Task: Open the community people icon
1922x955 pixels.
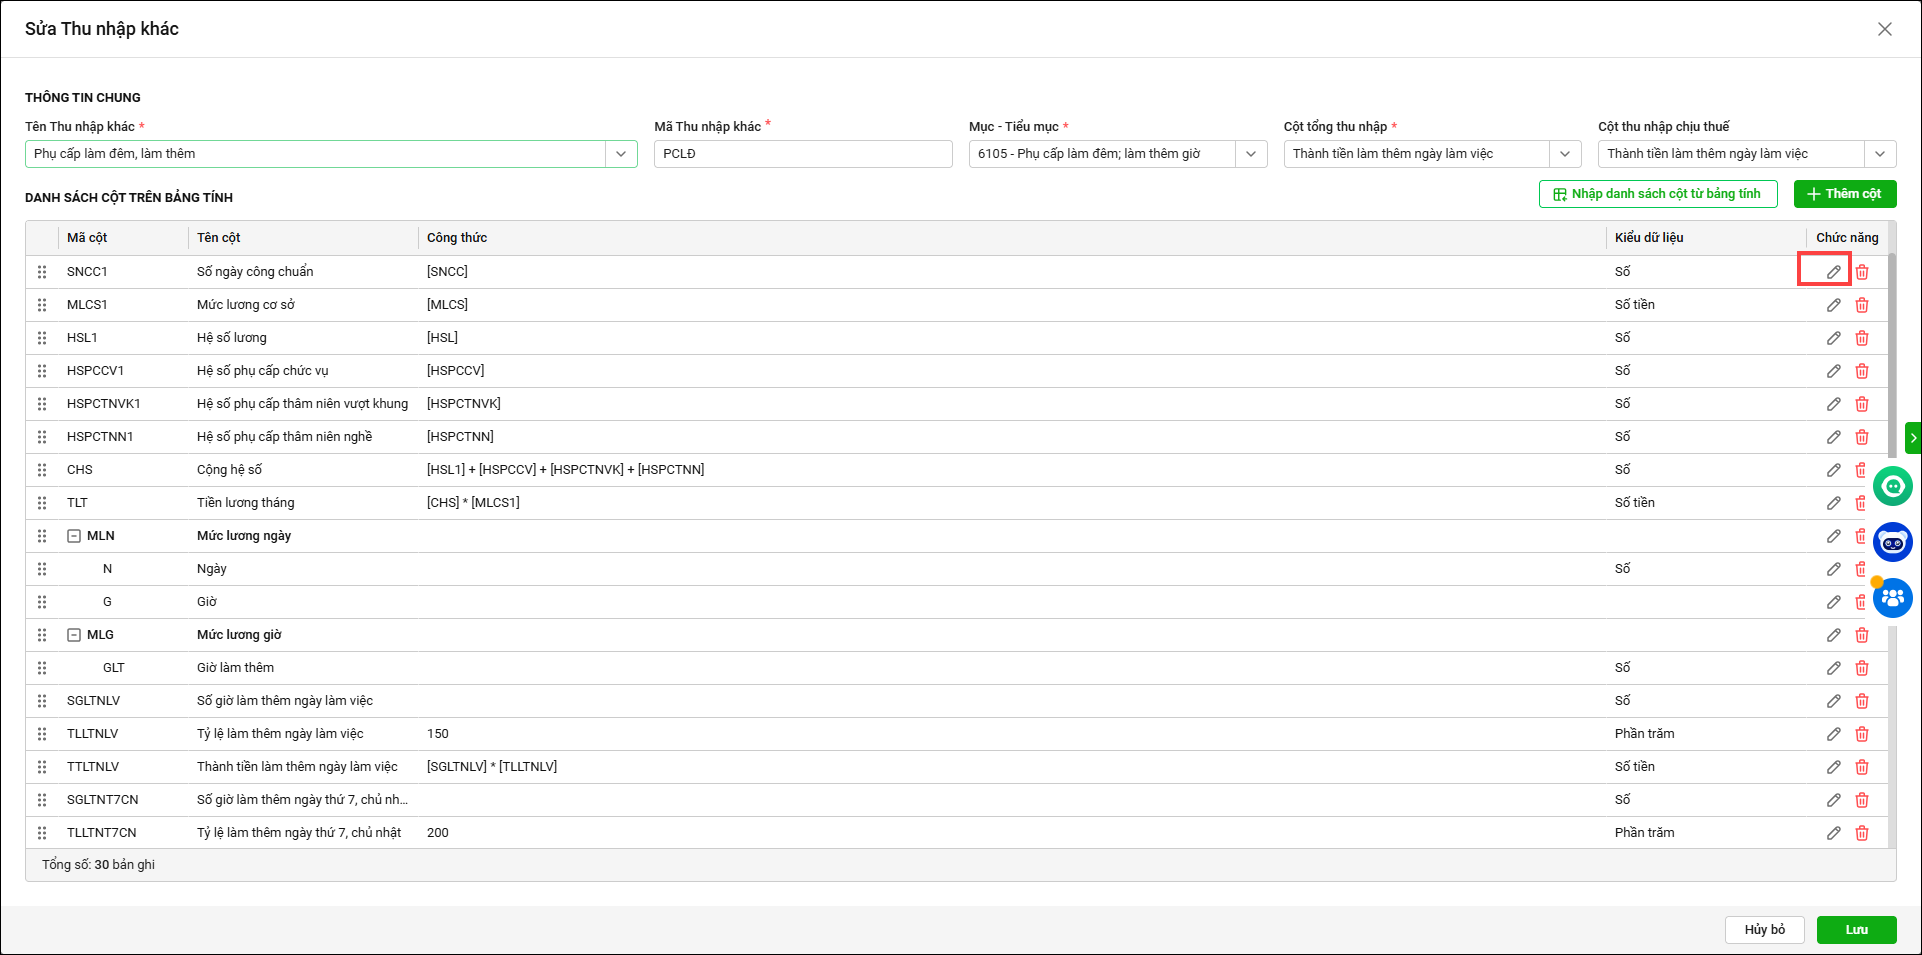Action: tap(1892, 598)
